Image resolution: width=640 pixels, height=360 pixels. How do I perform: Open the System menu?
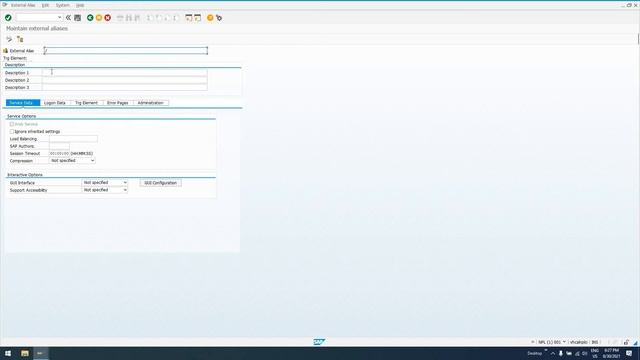[x=62, y=5]
